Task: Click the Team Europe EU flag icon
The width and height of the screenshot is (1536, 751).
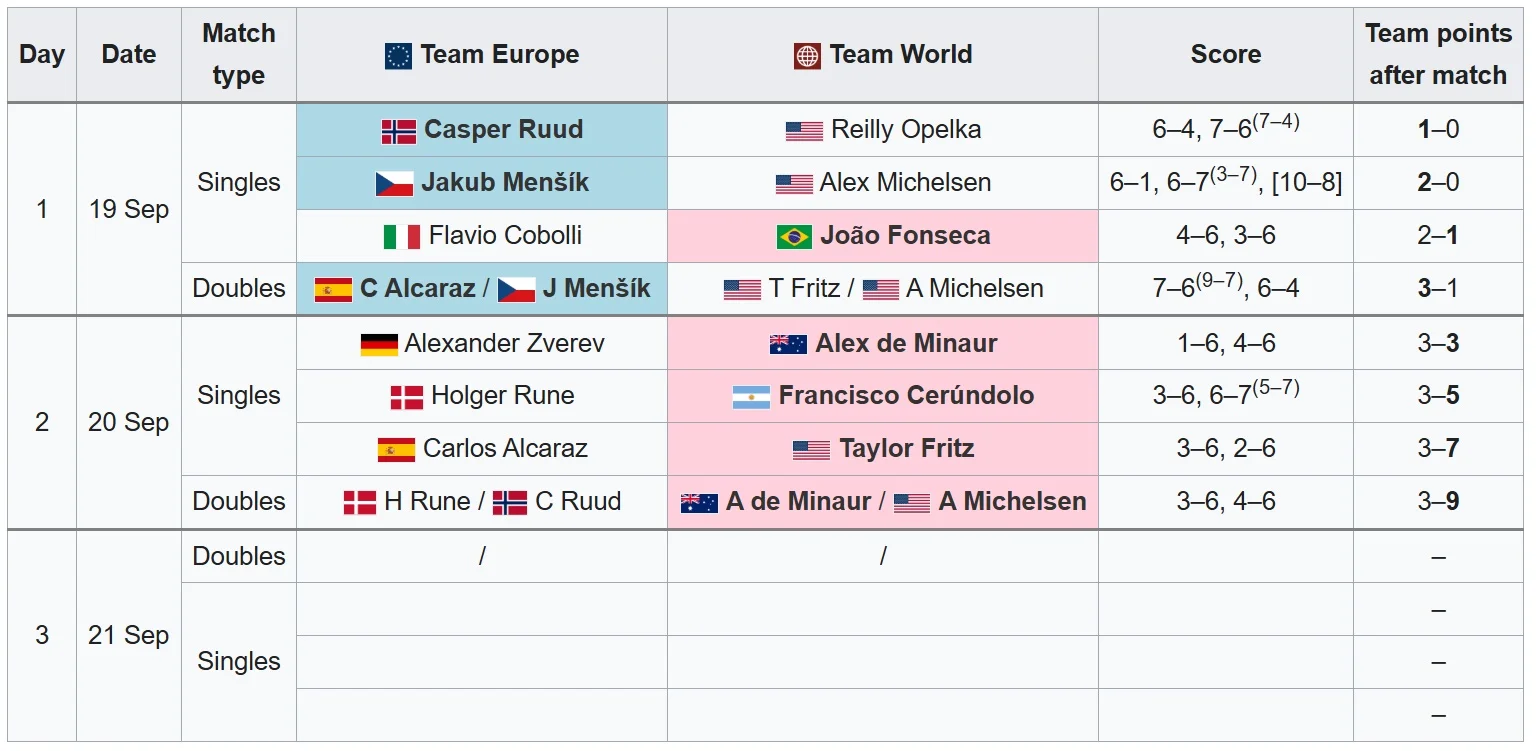Action: pos(398,56)
